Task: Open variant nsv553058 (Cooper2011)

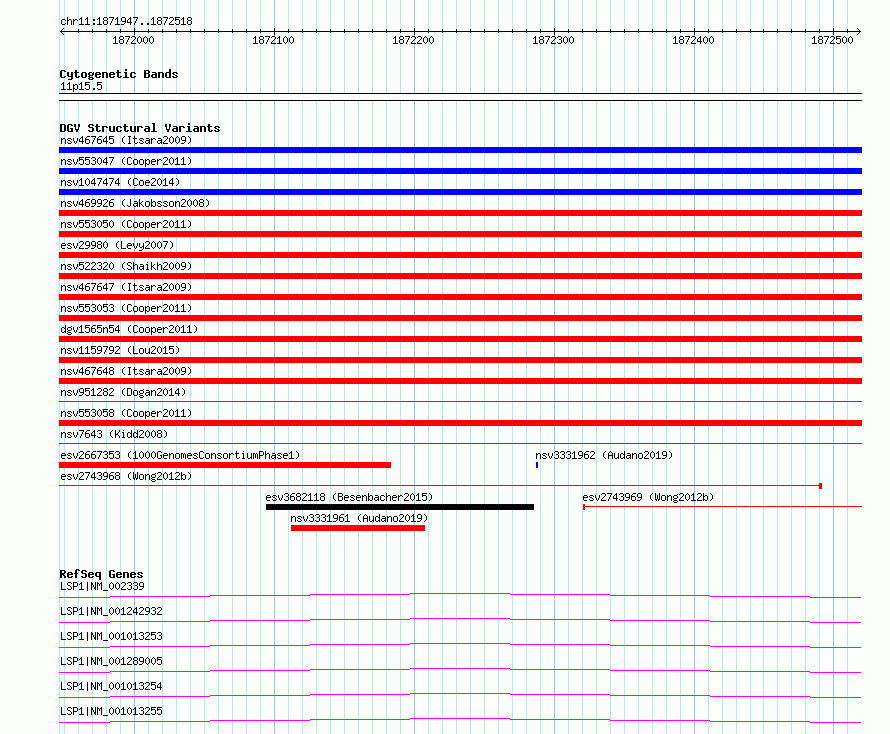Action: [126, 413]
